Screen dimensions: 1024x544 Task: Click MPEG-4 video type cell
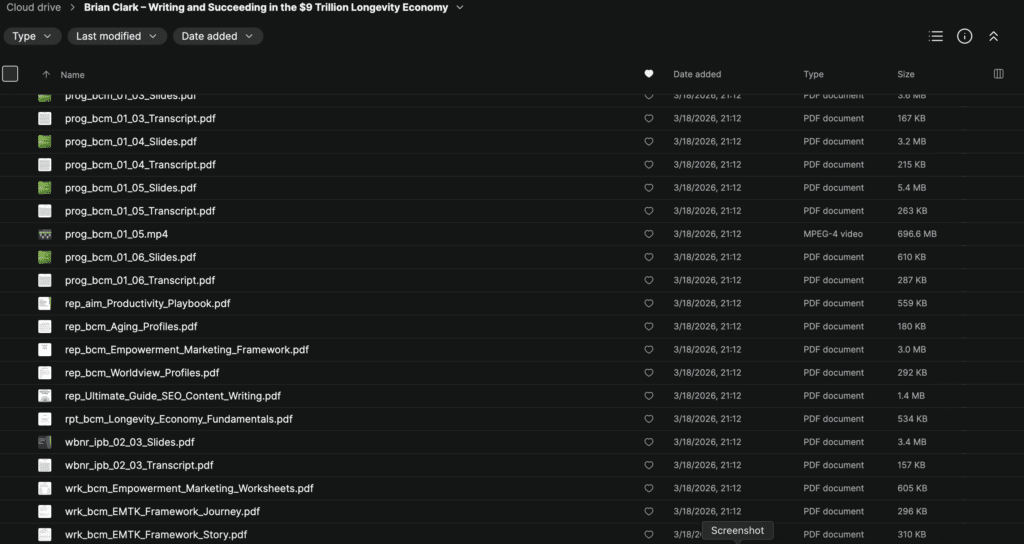click(833, 234)
